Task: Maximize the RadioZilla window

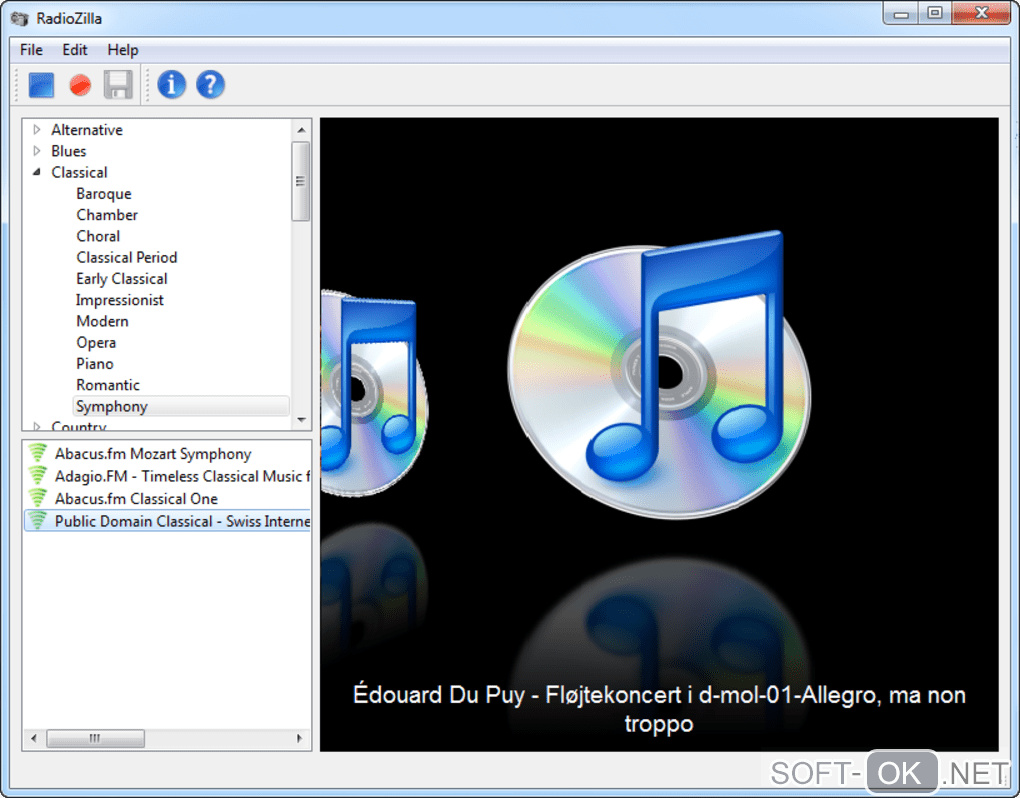Action: click(x=935, y=14)
